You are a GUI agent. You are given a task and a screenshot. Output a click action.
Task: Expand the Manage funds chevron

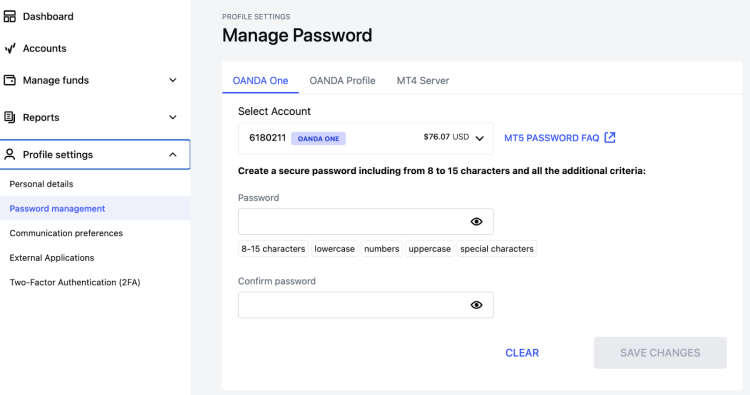[173, 80]
